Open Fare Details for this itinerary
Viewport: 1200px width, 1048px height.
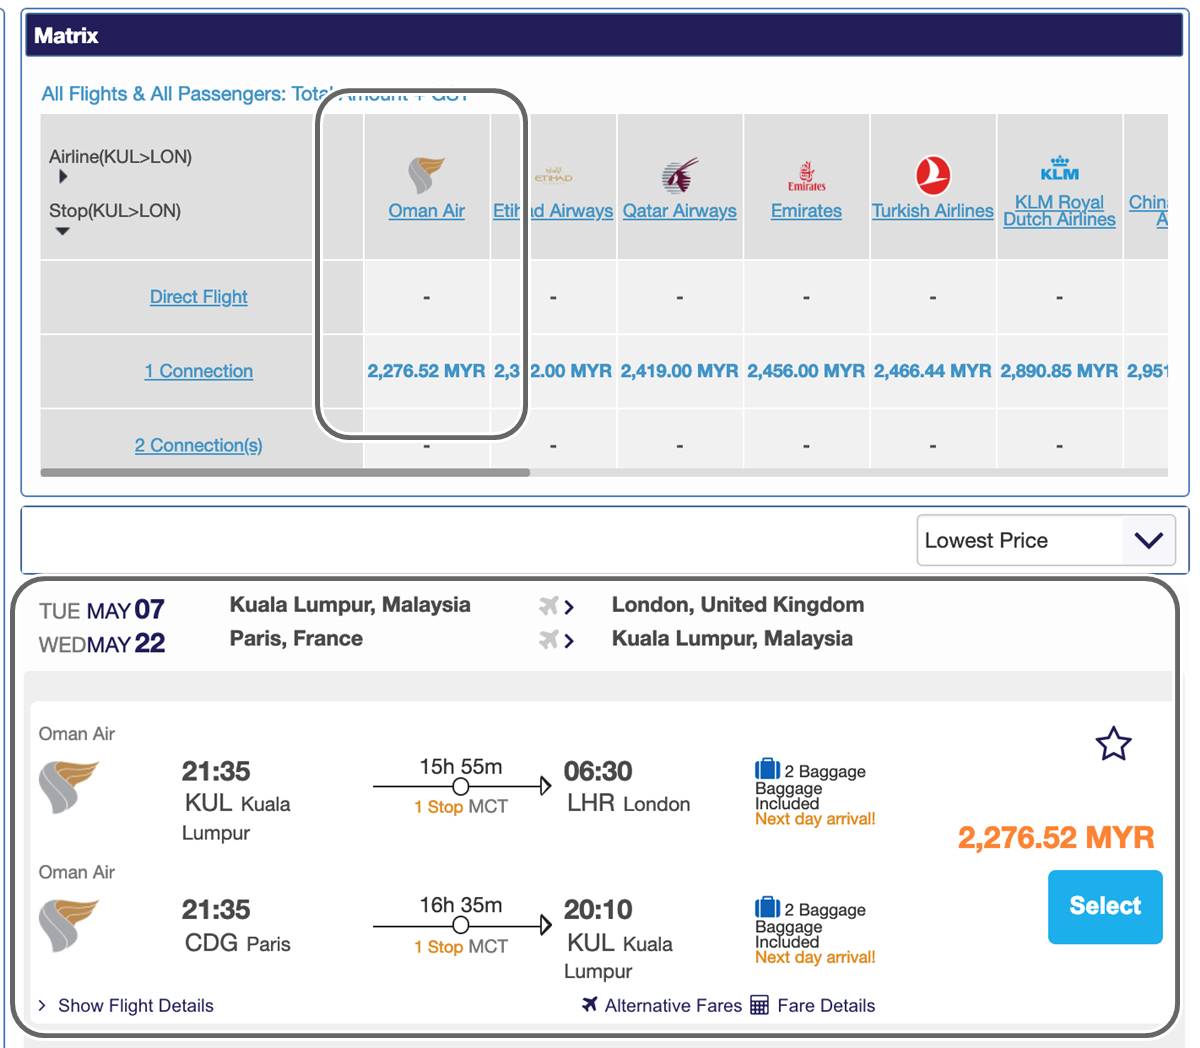[813, 1005]
